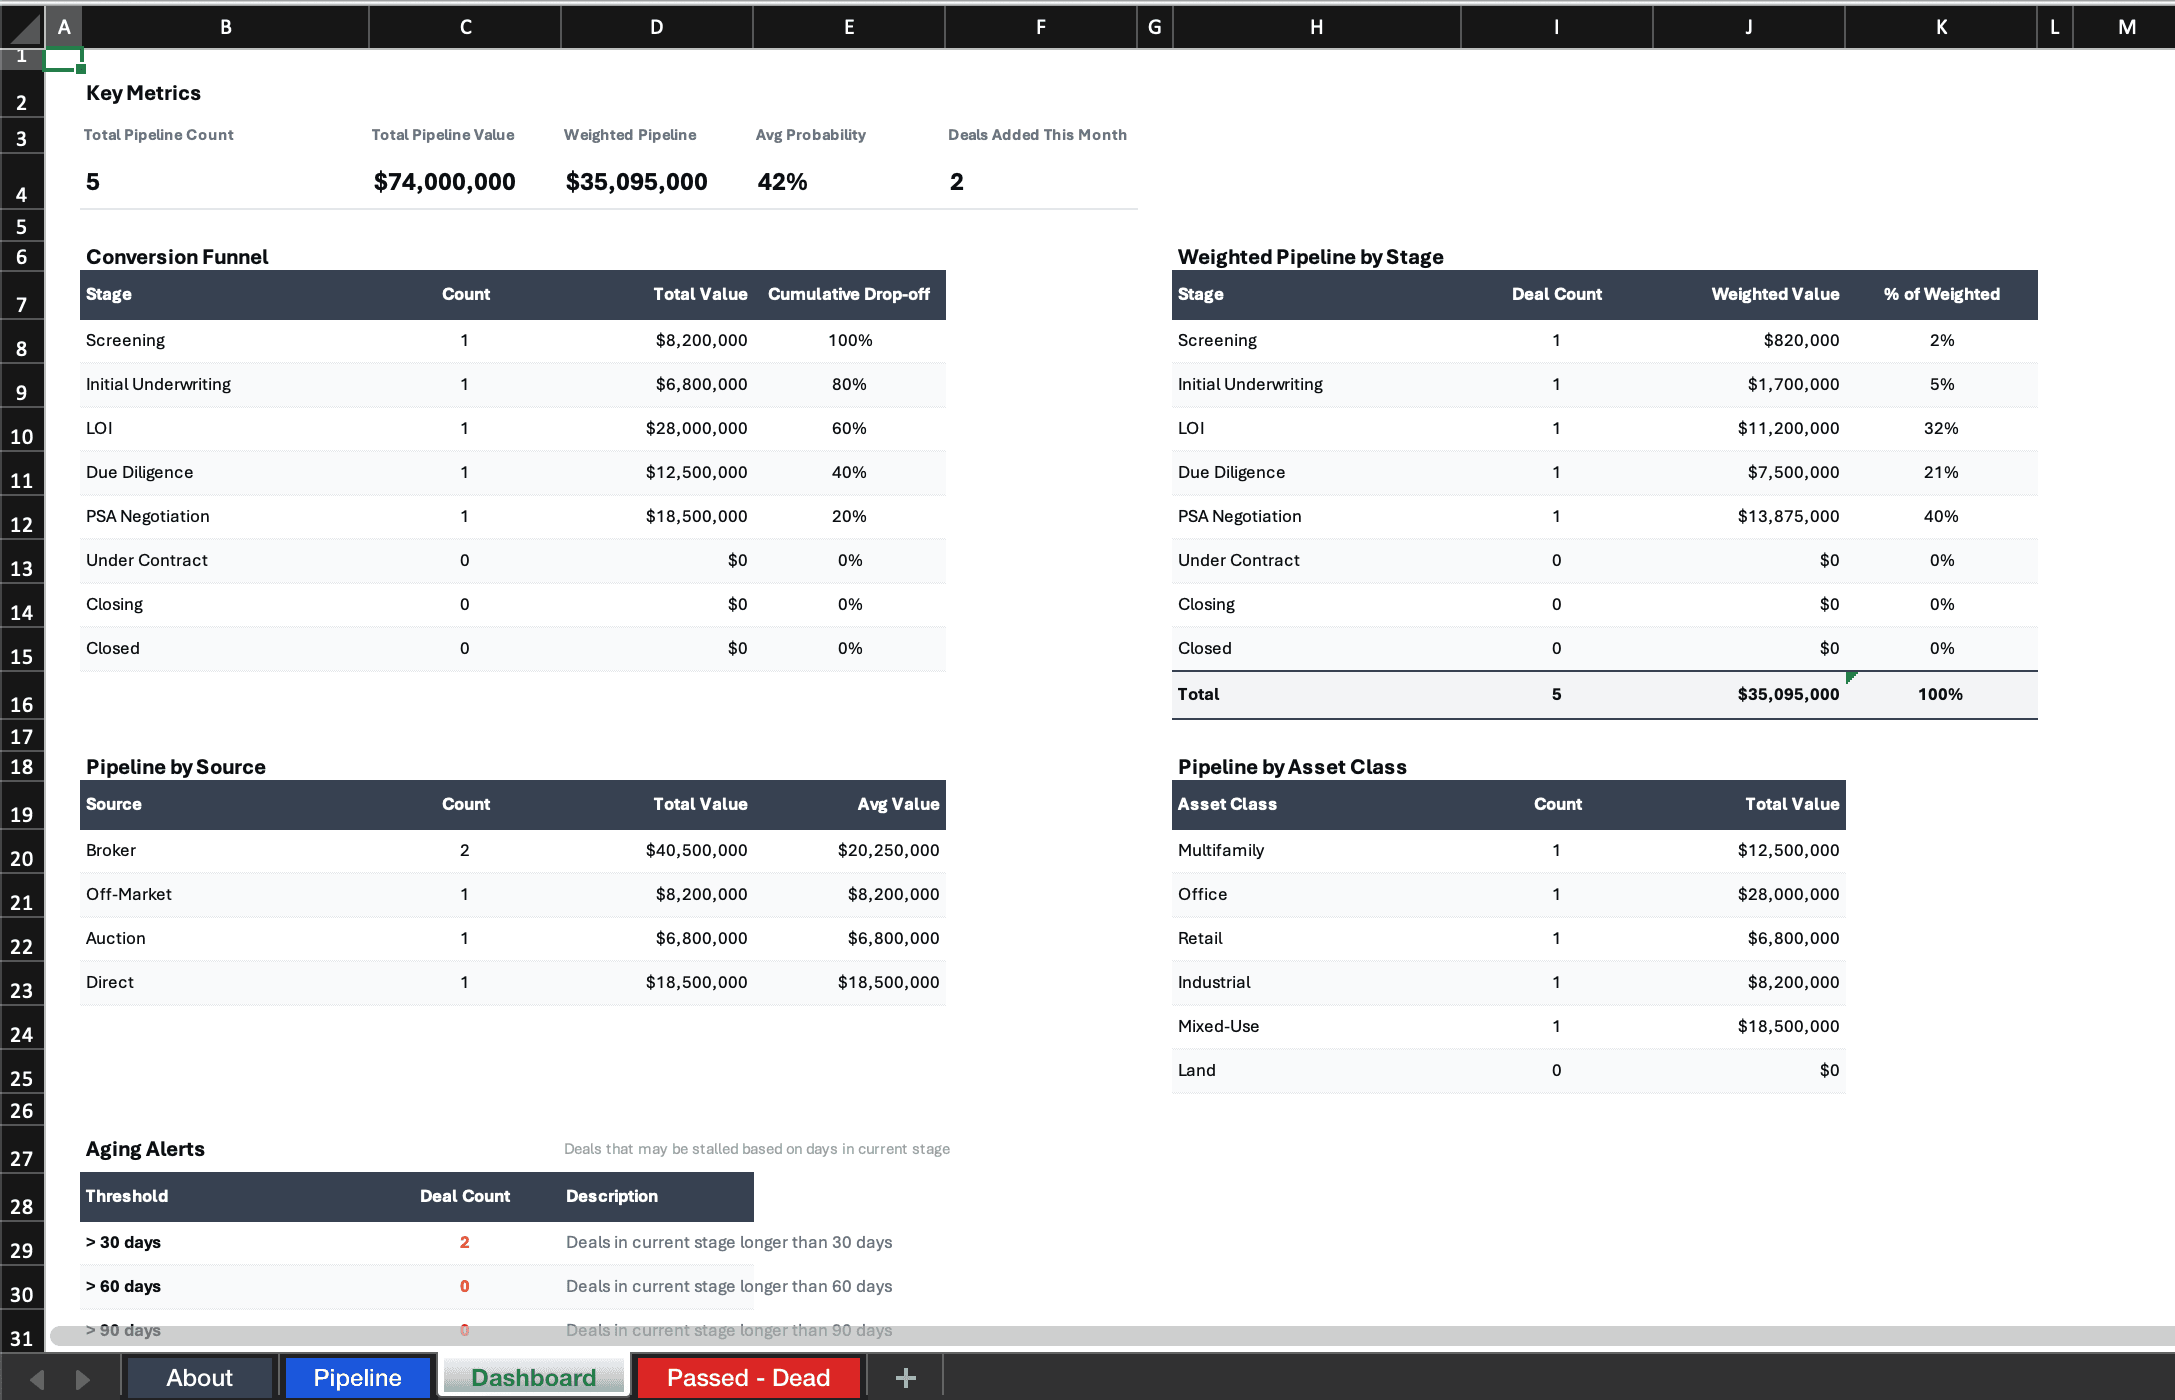Select column C header
2175x1400 pixels.
464,26
